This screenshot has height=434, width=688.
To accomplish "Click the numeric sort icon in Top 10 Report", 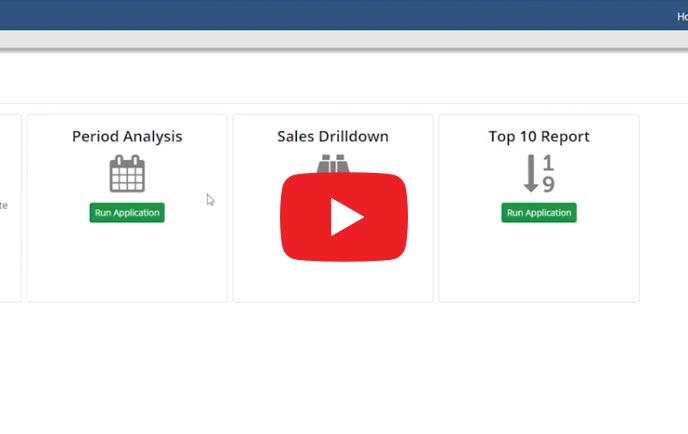I will tap(539, 174).
